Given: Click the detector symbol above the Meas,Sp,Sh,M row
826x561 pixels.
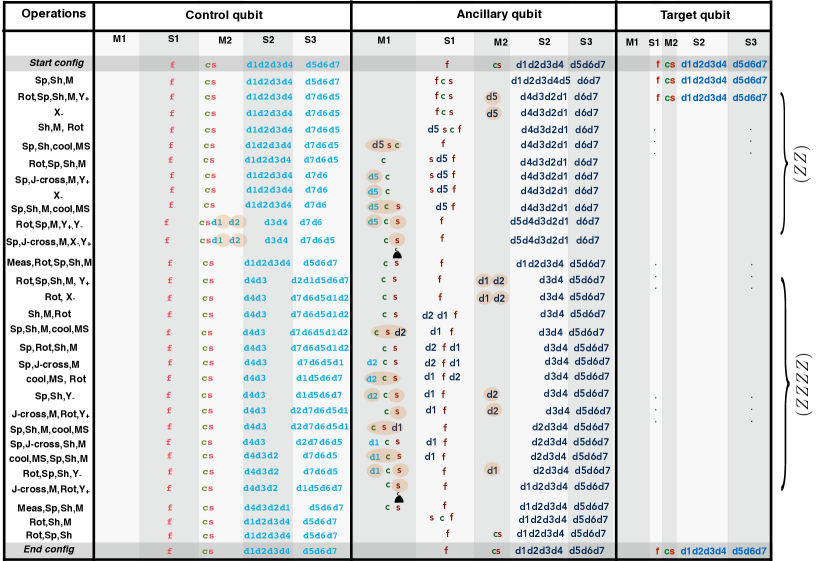Looking at the screenshot, I should coord(399,498).
